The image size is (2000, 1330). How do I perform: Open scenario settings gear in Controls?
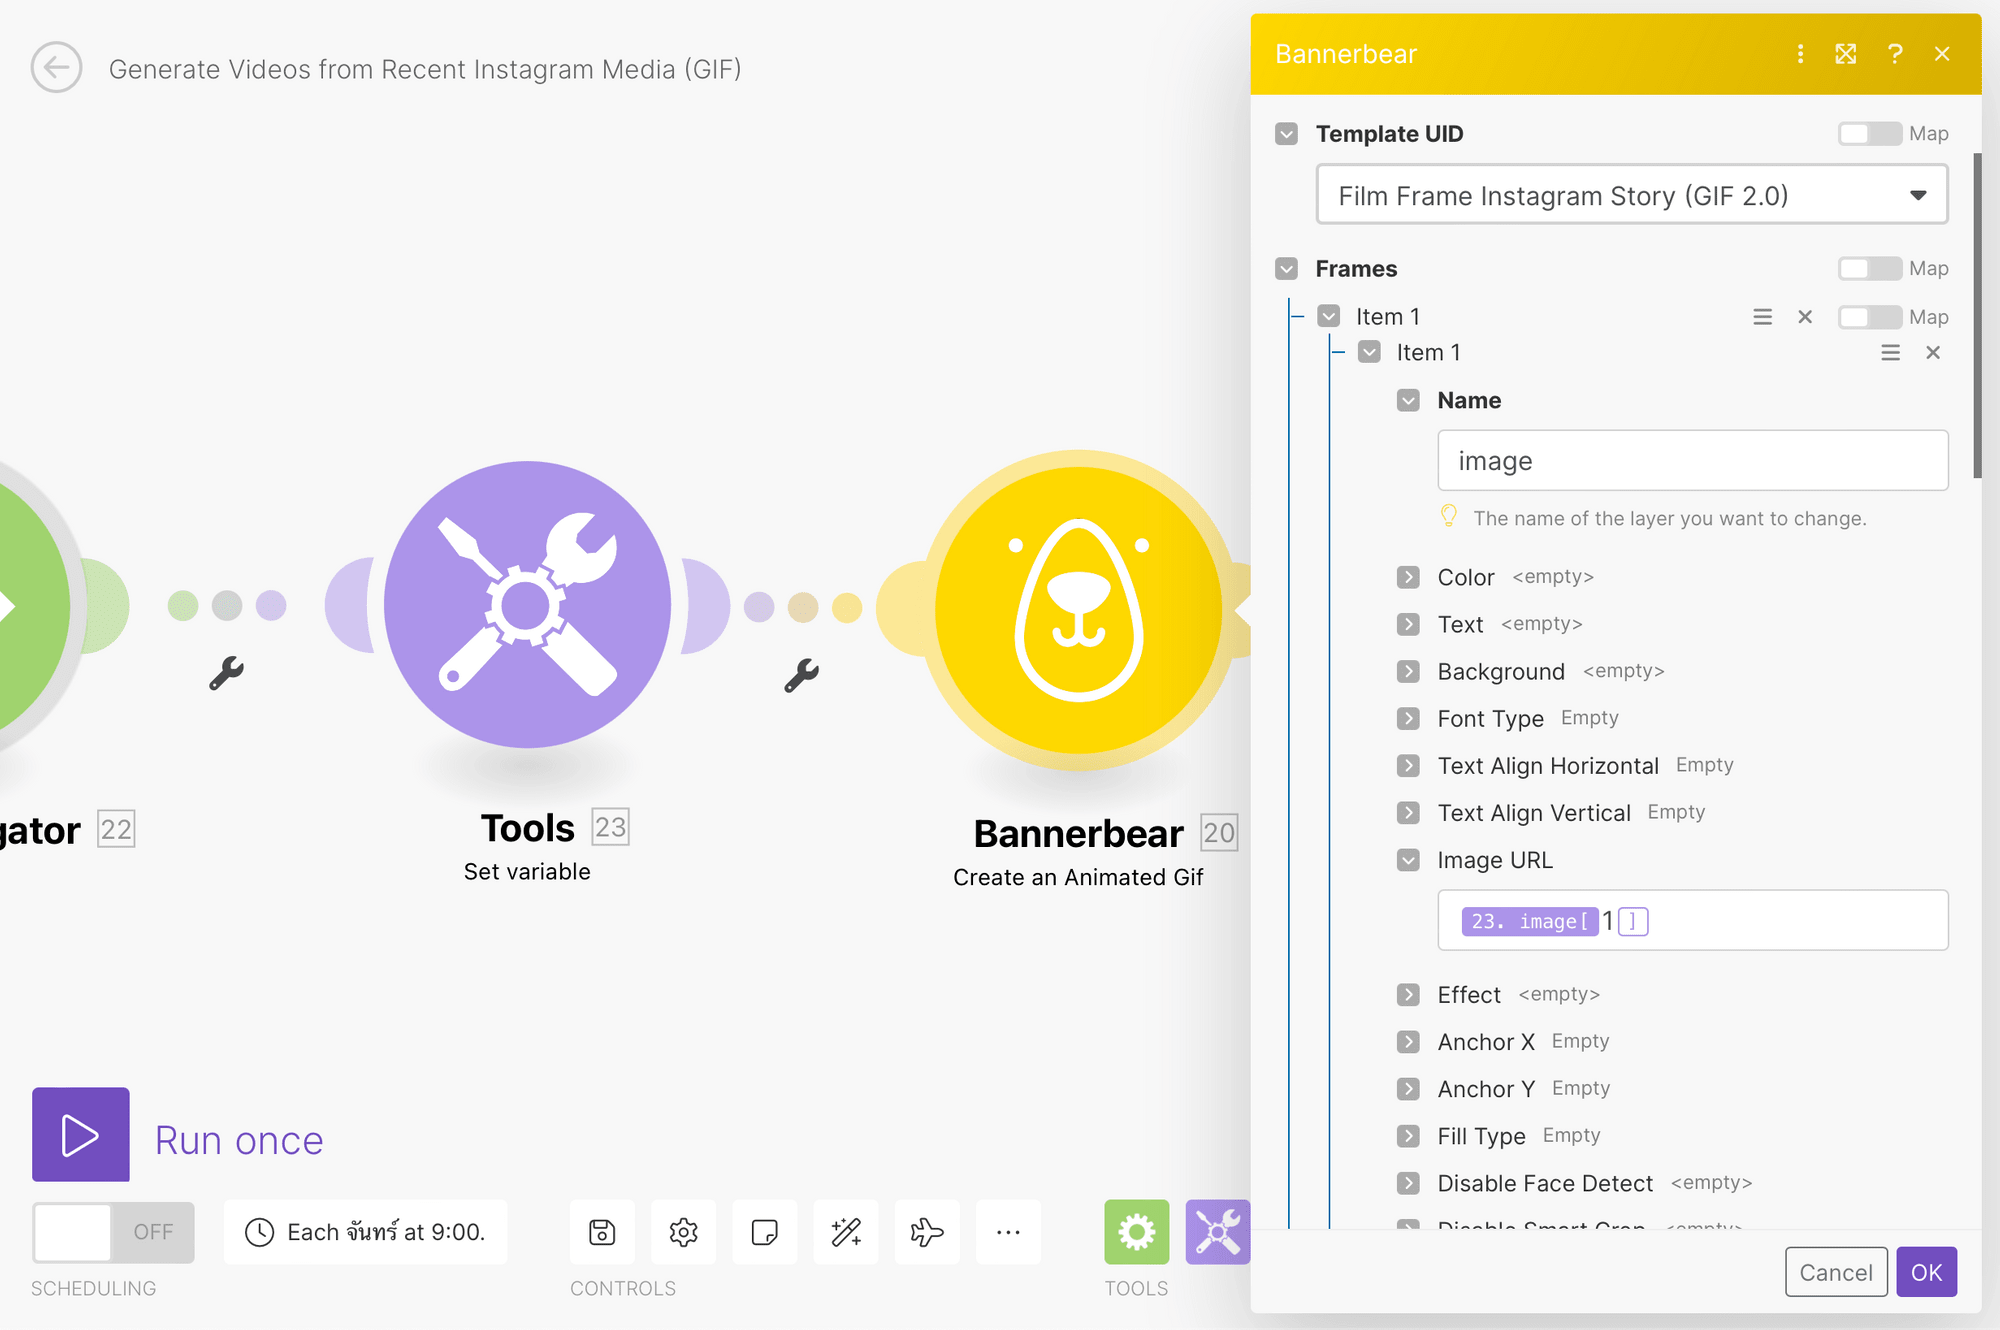pyautogui.click(x=683, y=1232)
